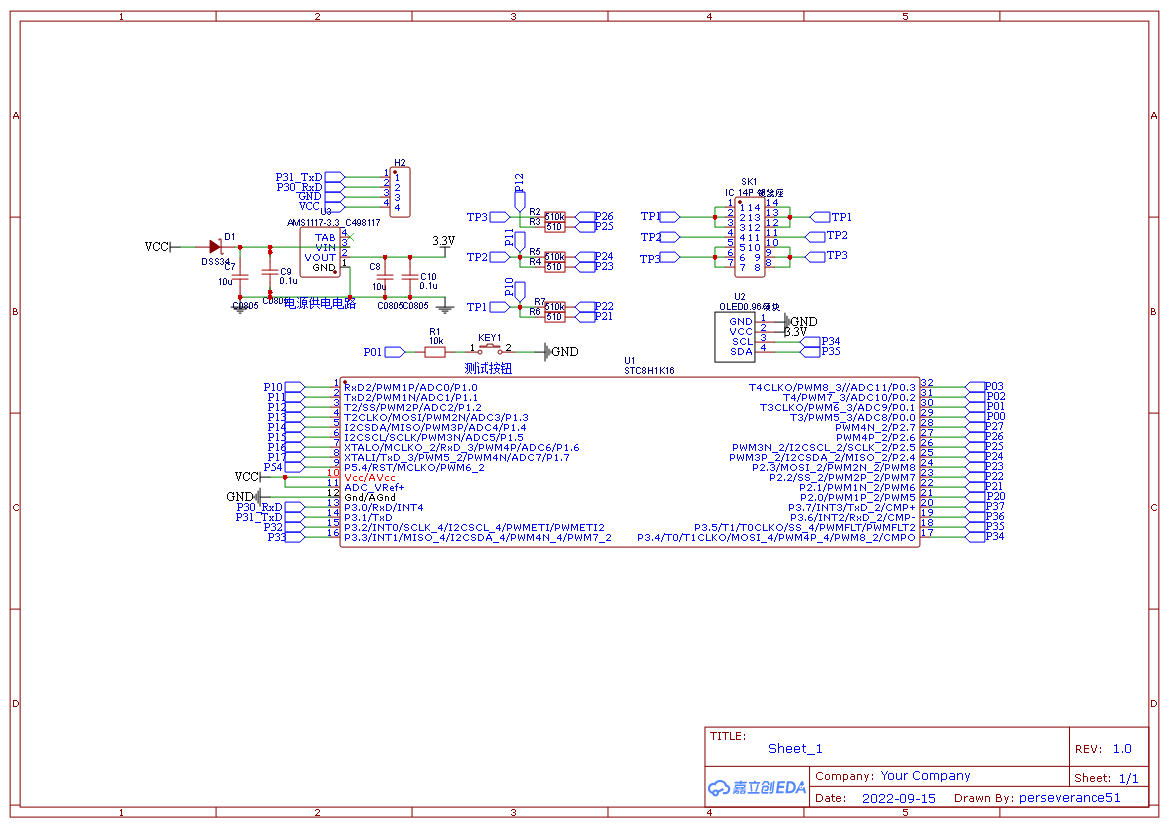
Task: Click the R7 510k resistor symbol
Action: pyautogui.click(x=554, y=306)
